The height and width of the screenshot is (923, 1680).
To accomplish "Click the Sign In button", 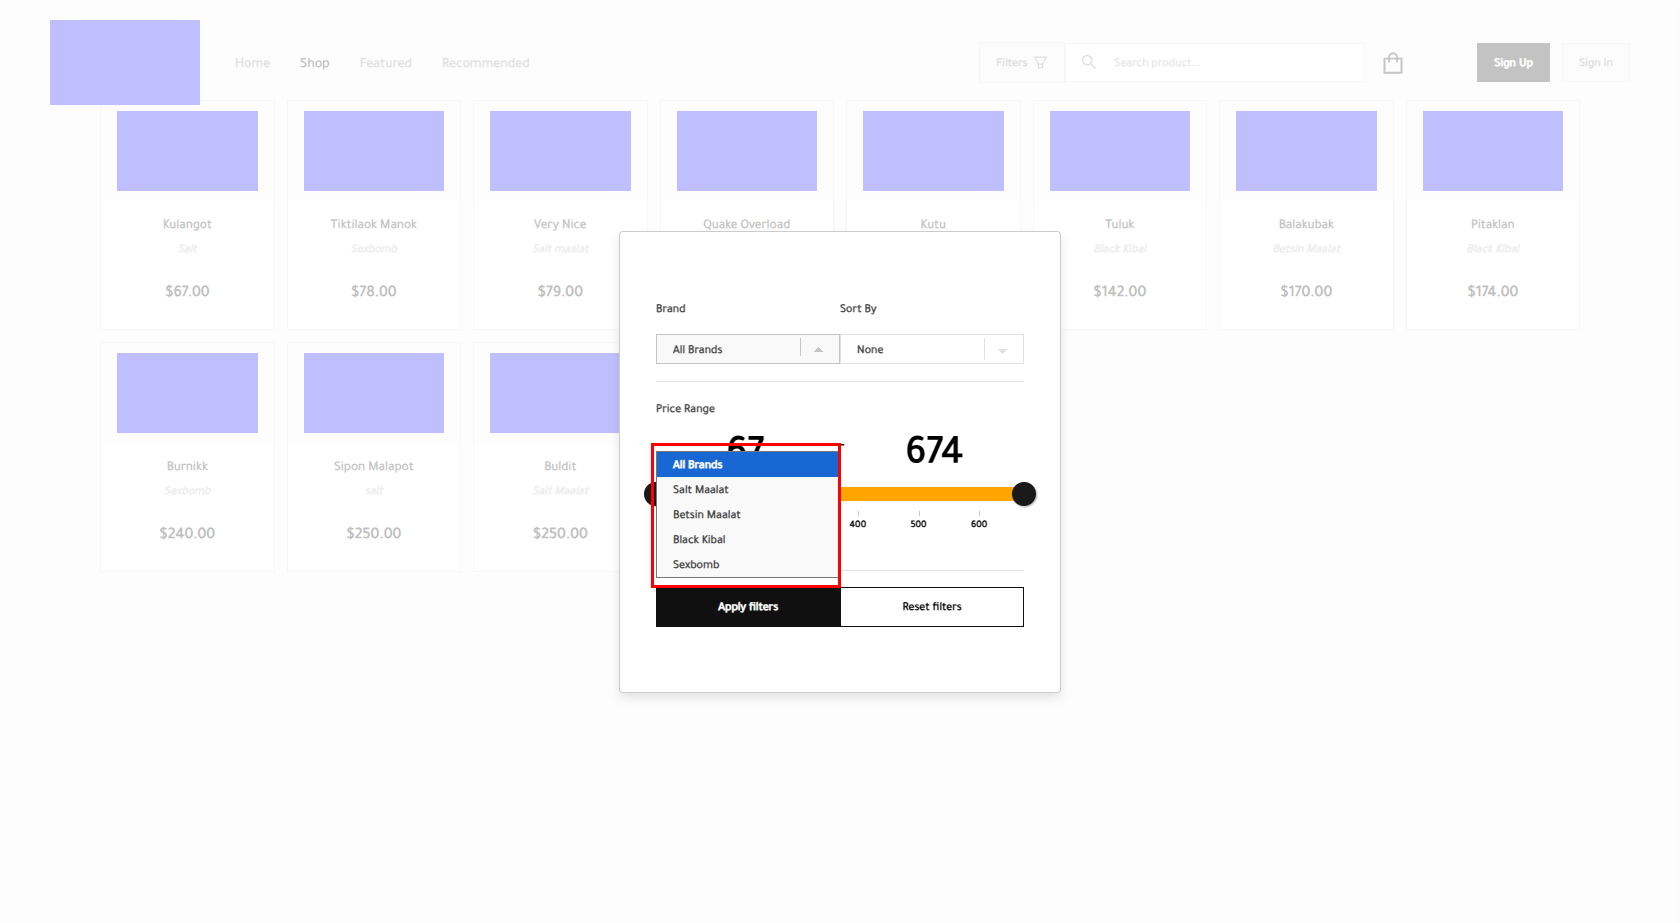I will [x=1595, y=62].
